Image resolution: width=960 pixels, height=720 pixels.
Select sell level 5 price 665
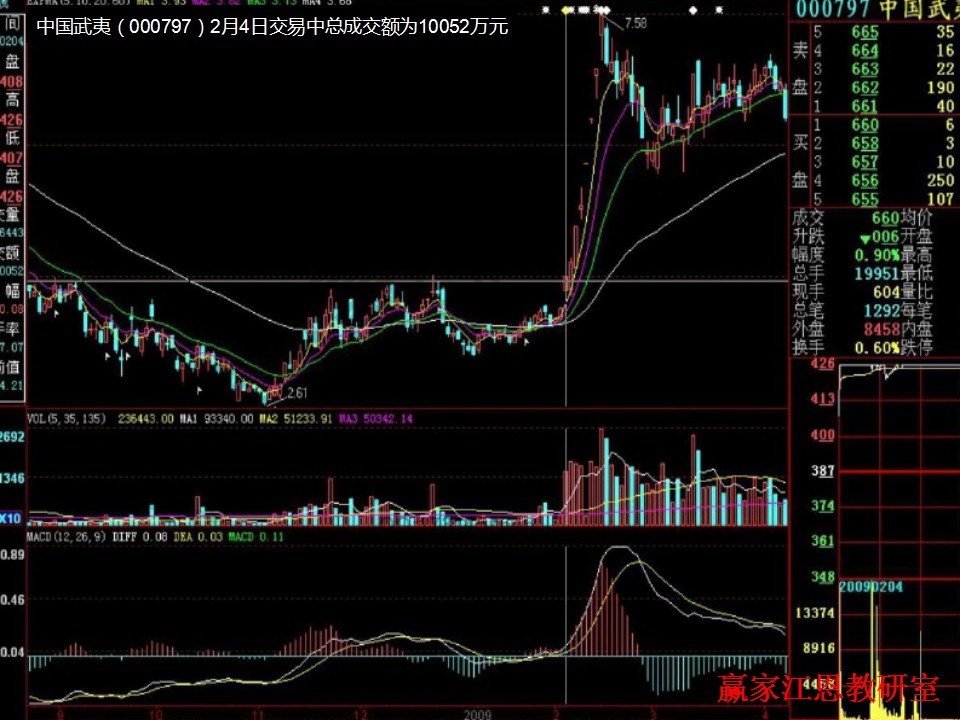(x=865, y=33)
